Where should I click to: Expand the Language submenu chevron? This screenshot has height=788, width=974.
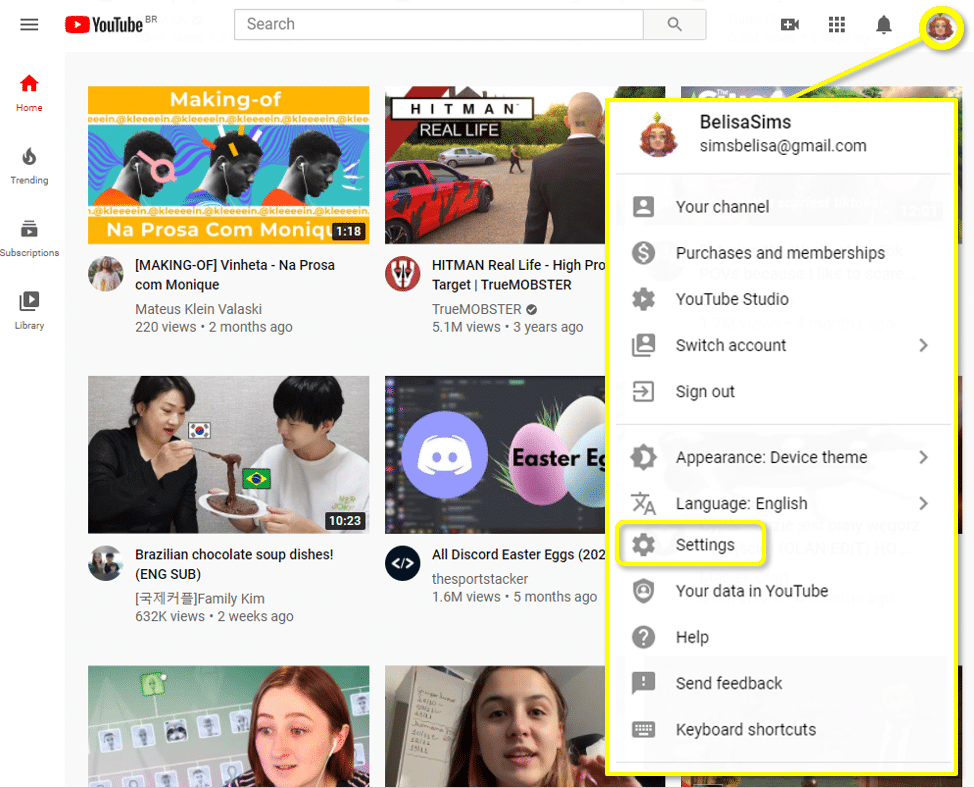pos(924,504)
